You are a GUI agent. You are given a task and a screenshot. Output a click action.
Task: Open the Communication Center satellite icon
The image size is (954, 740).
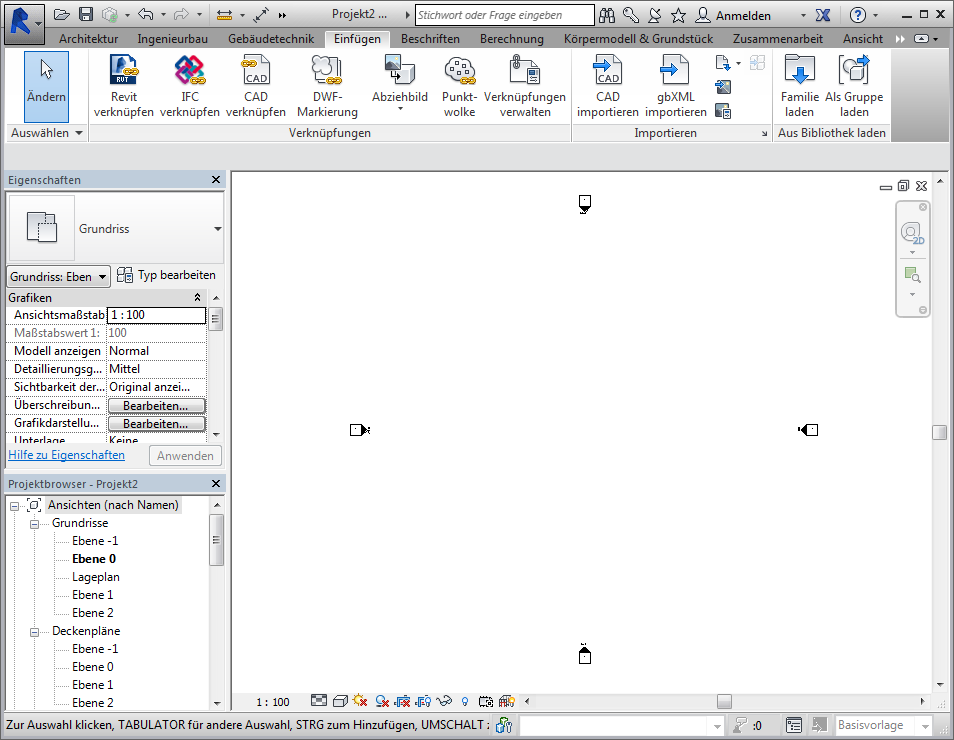point(655,15)
